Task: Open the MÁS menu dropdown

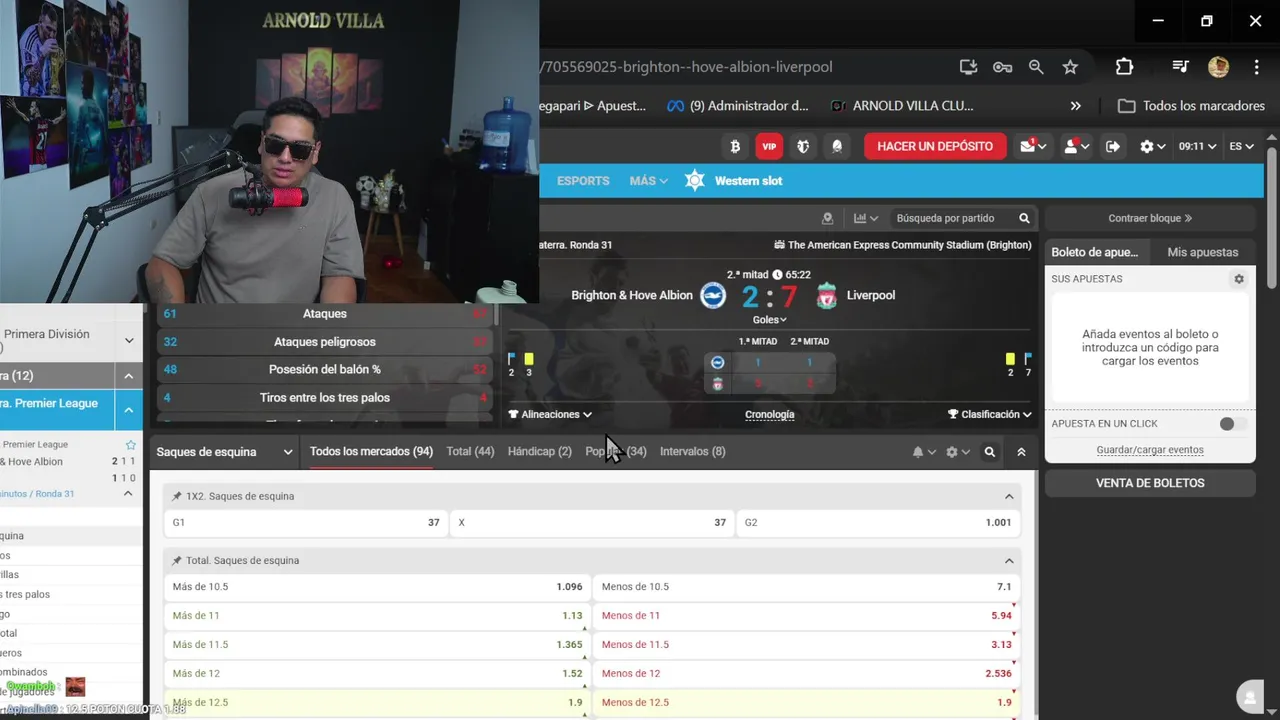Action: coord(648,181)
